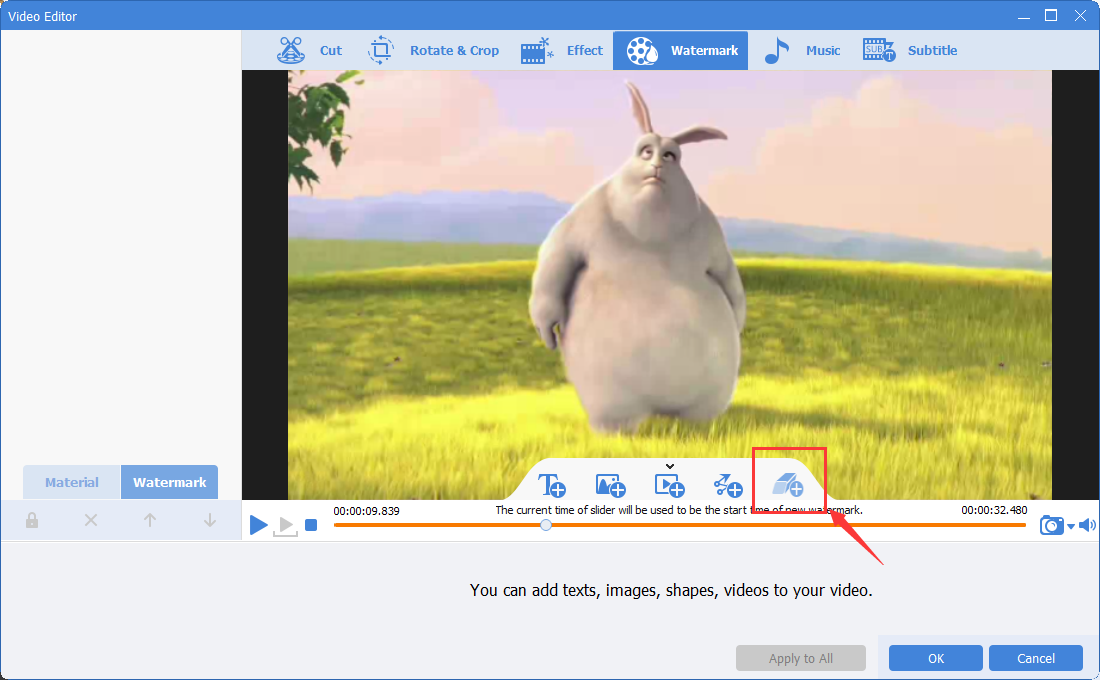Image resolution: width=1100 pixels, height=680 pixels.
Task: Move watermark down with the down arrow
Action: [x=210, y=520]
